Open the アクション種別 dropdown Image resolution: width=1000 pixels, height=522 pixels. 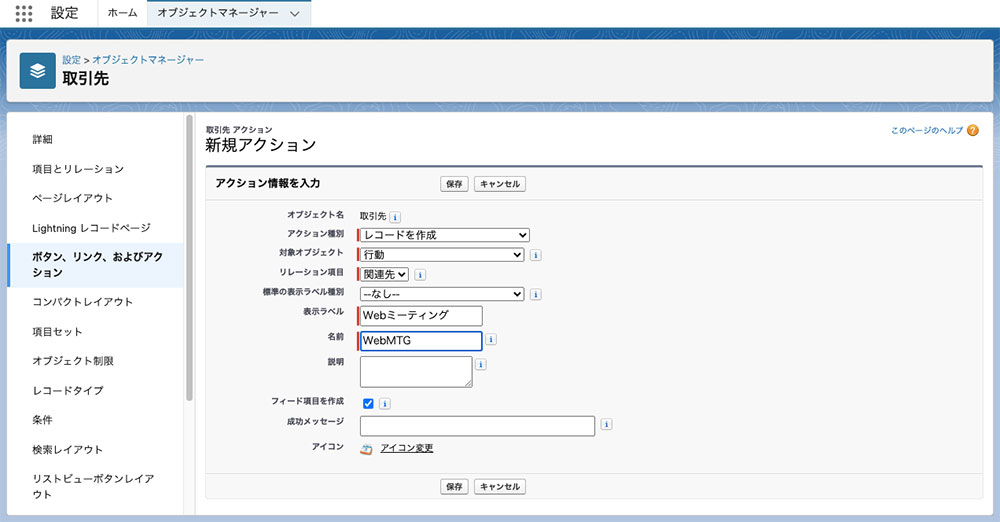[x=445, y=235]
